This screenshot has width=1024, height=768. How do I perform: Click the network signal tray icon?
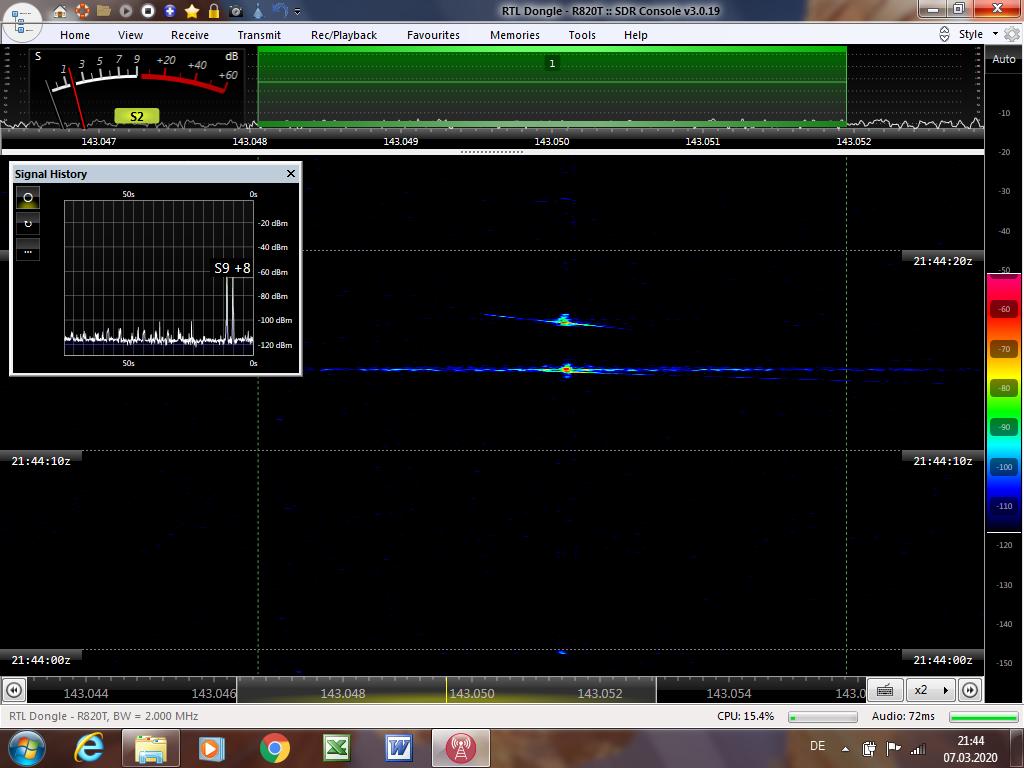[918, 748]
